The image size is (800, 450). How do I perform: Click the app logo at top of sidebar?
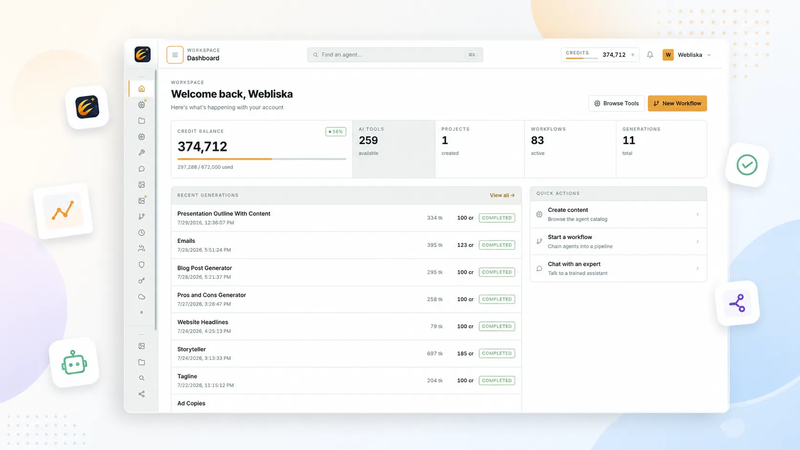point(142,54)
